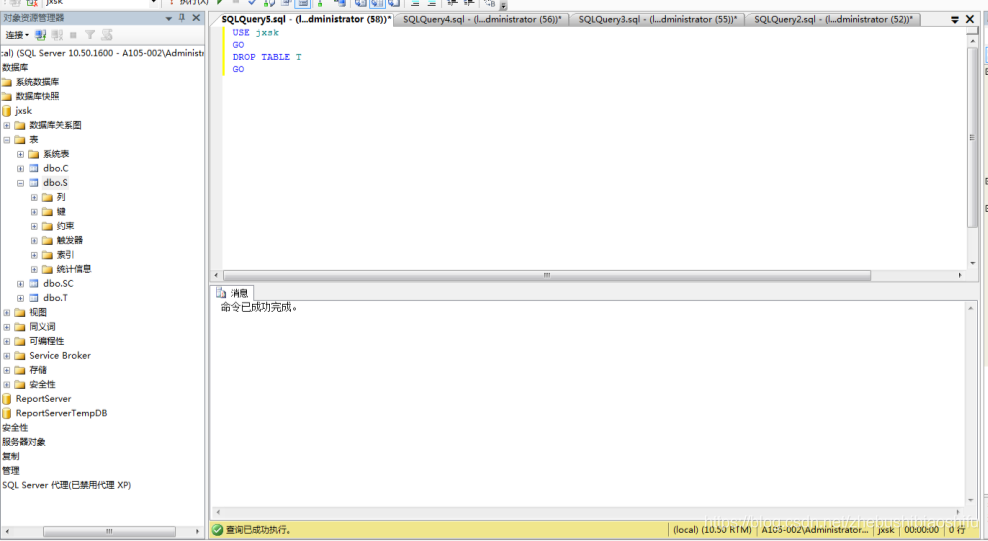Select the 数据库快照 folder
988x541 pixels.
[37, 96]
